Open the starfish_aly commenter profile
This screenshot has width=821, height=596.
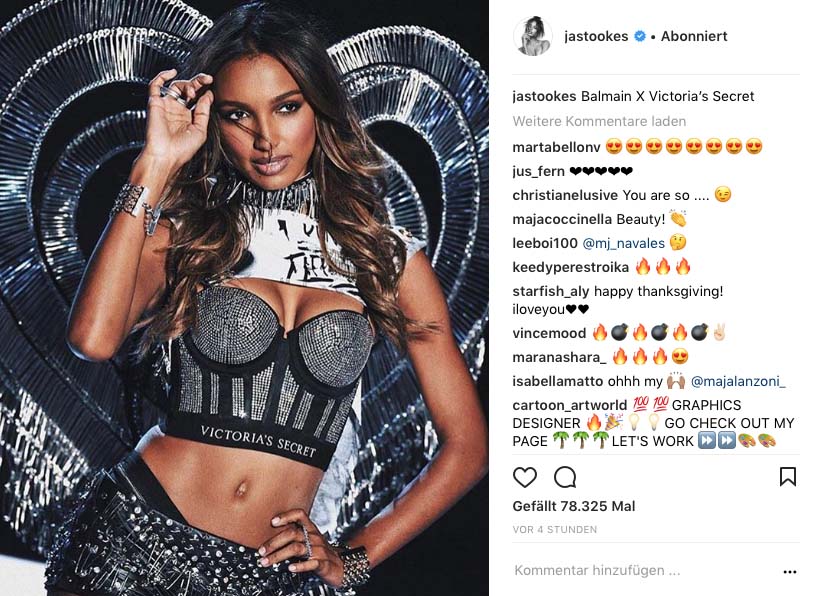[551, 292]
